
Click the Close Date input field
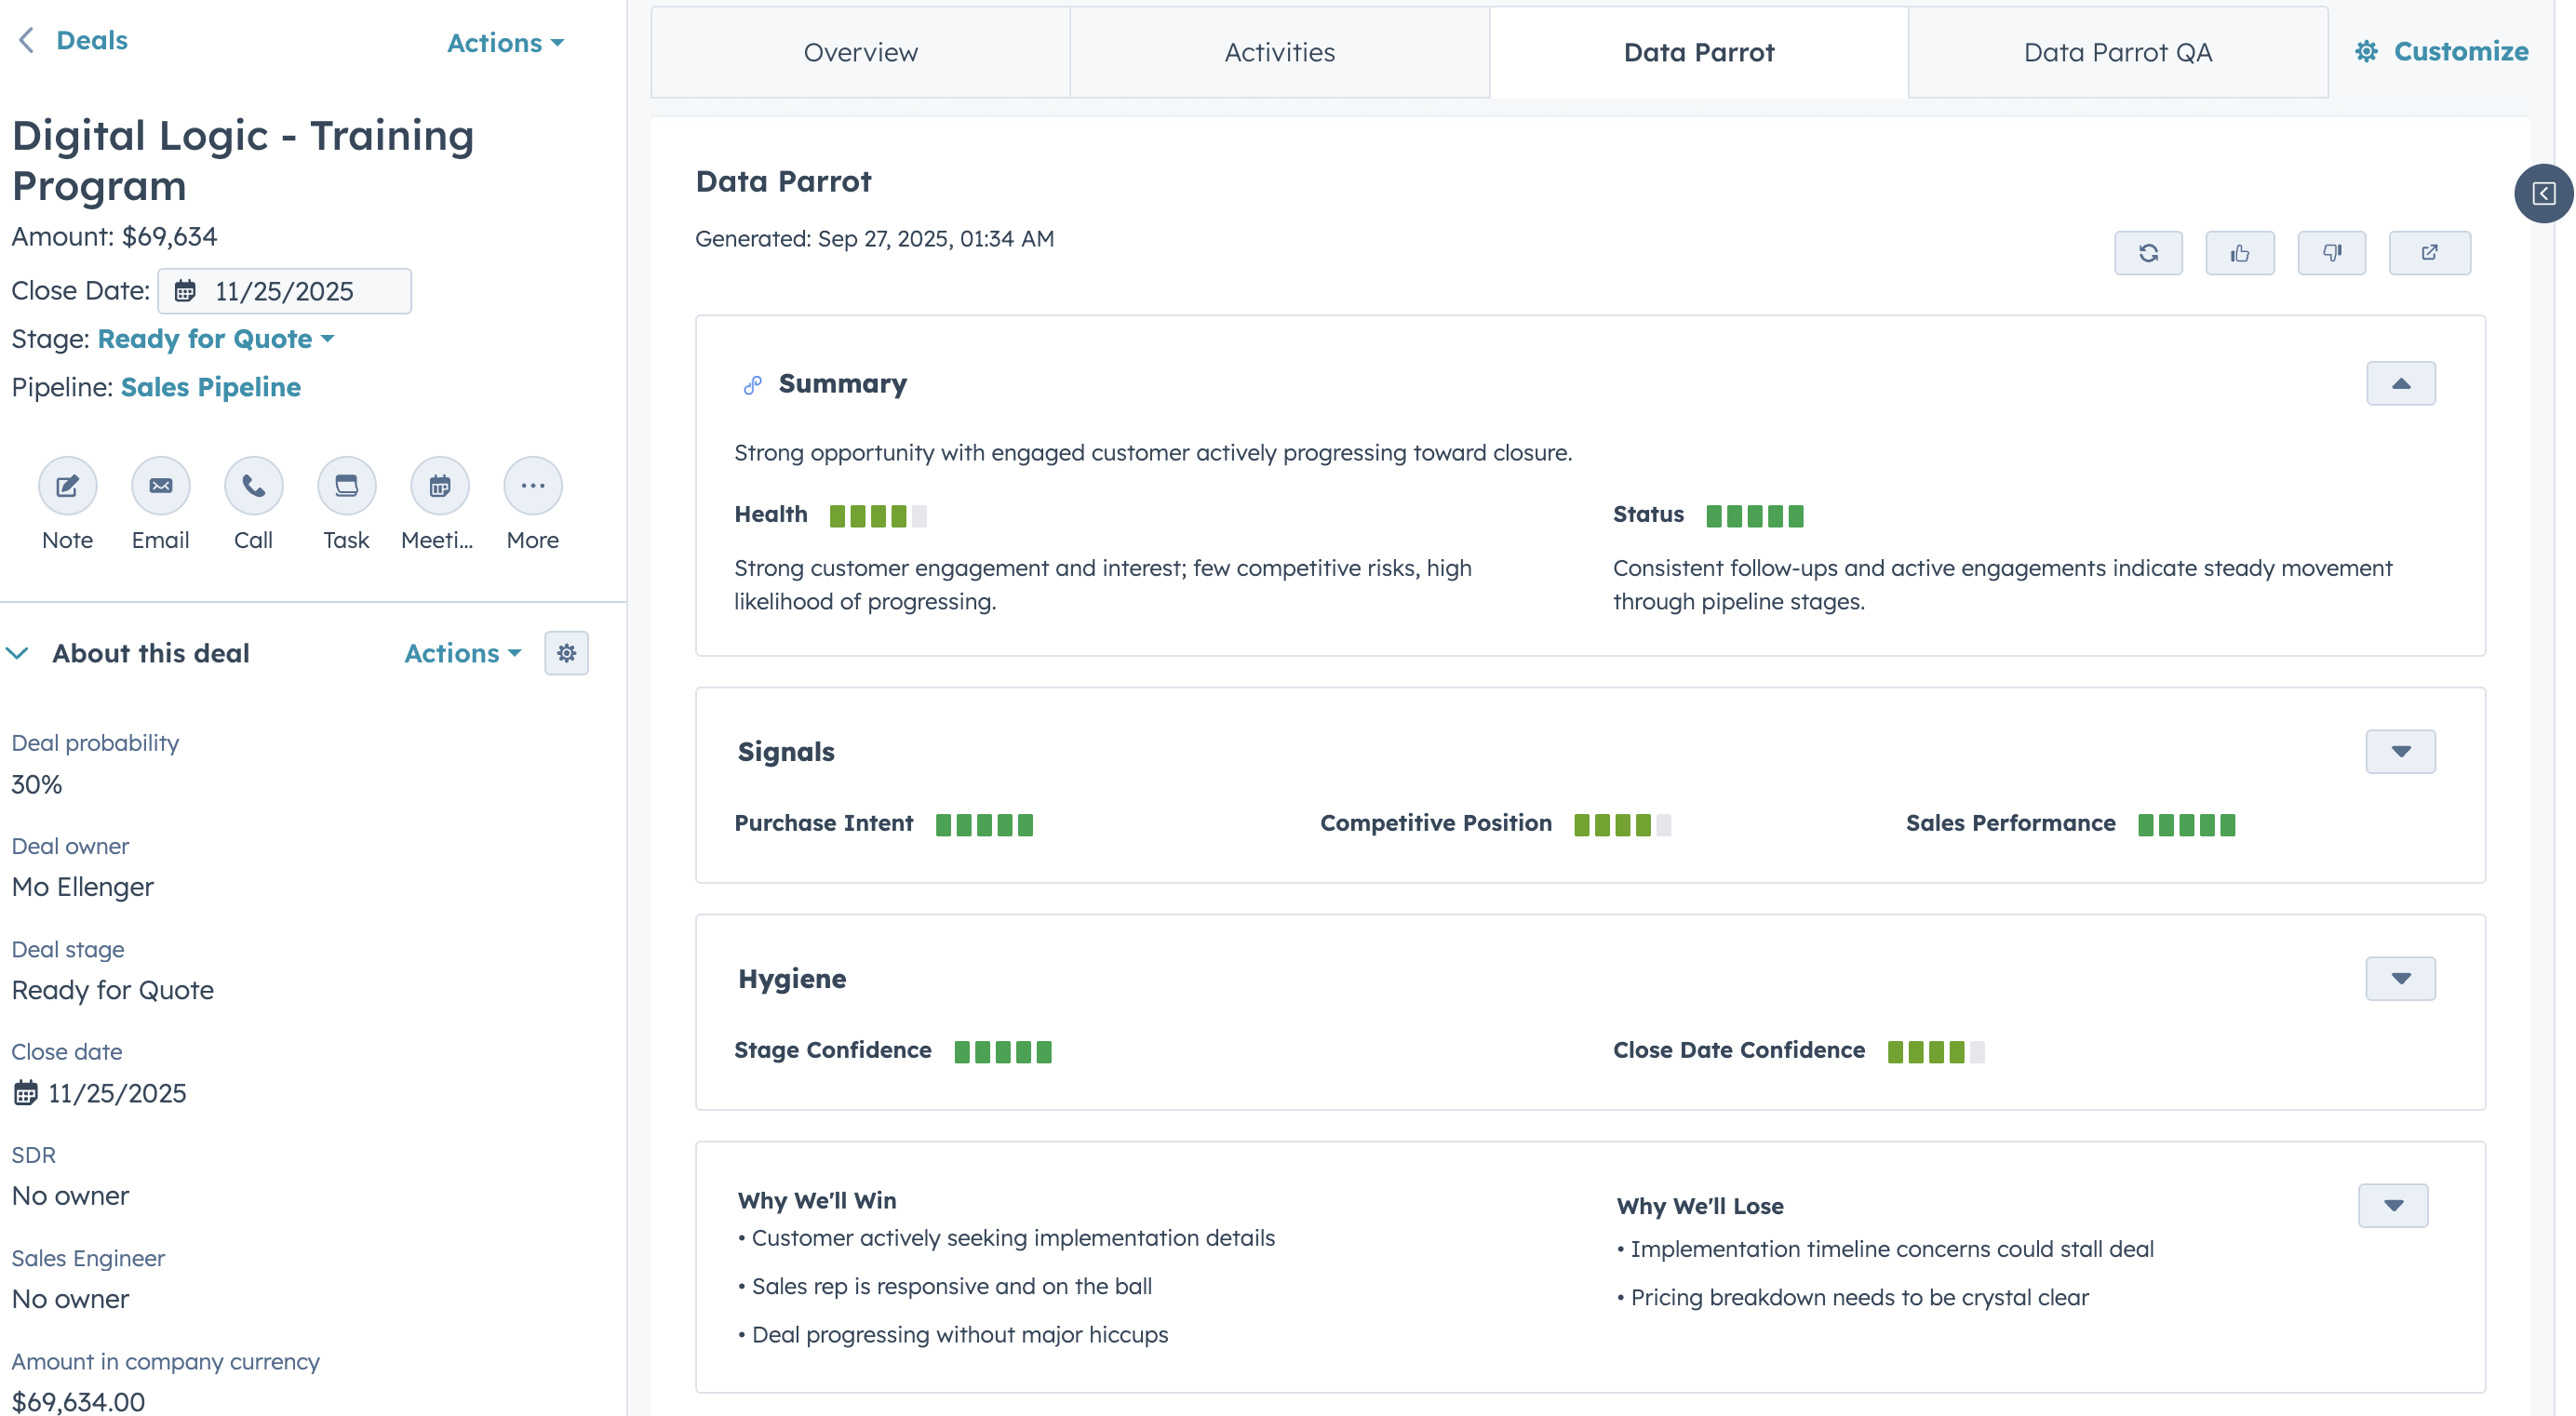pyautogui.click(x=284, y=291)
